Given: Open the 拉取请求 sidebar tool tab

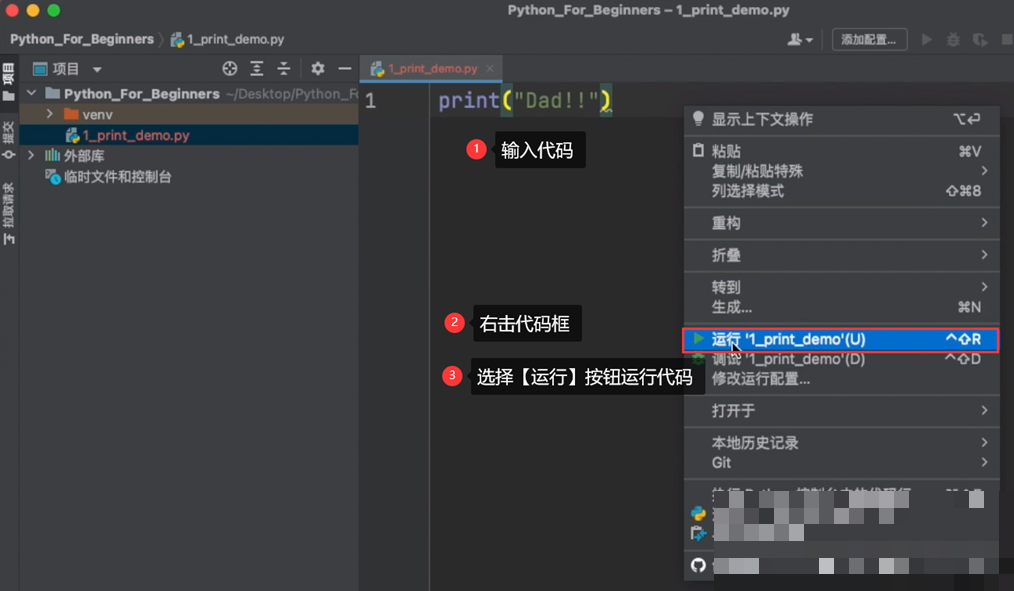Looking at the screenshot, I should click(x=8, y=213).
